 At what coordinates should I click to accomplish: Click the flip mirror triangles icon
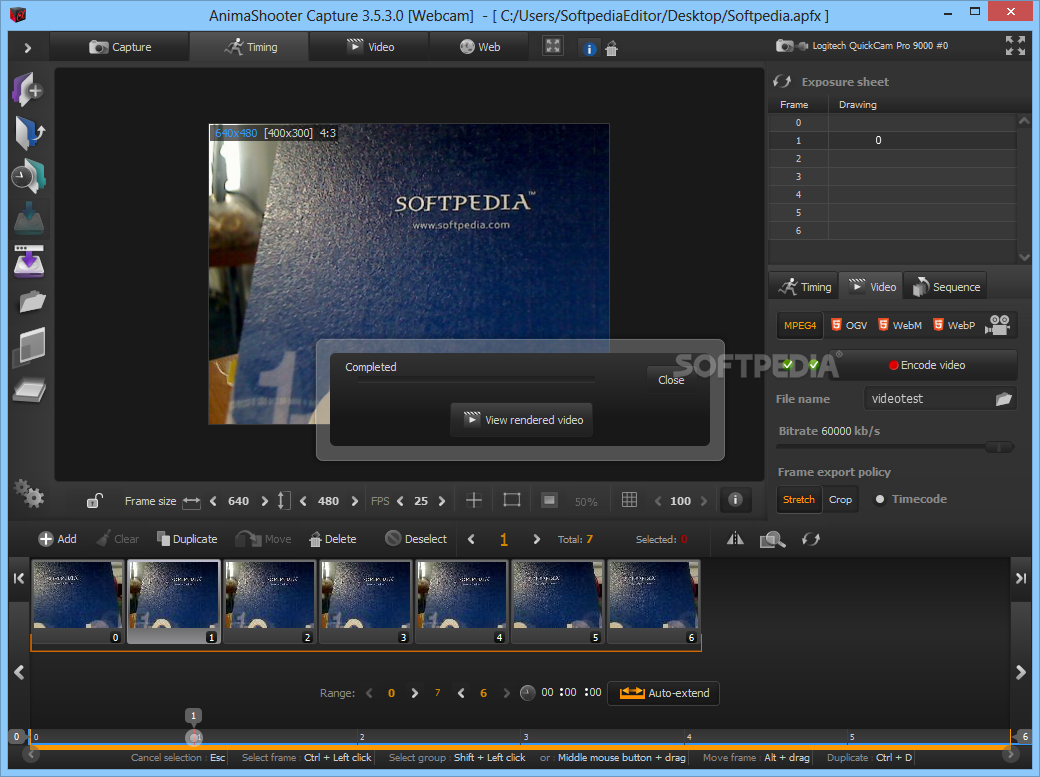coord(735,539)
